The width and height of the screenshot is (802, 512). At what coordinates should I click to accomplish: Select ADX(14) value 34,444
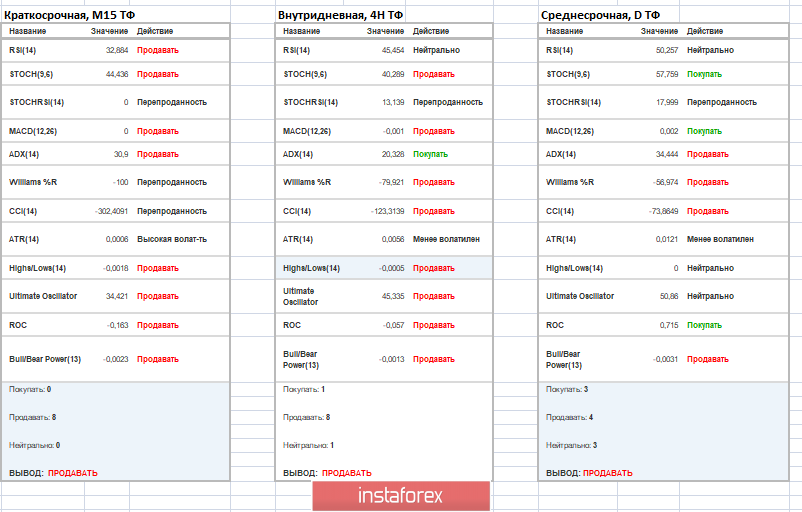click(667, 154)
